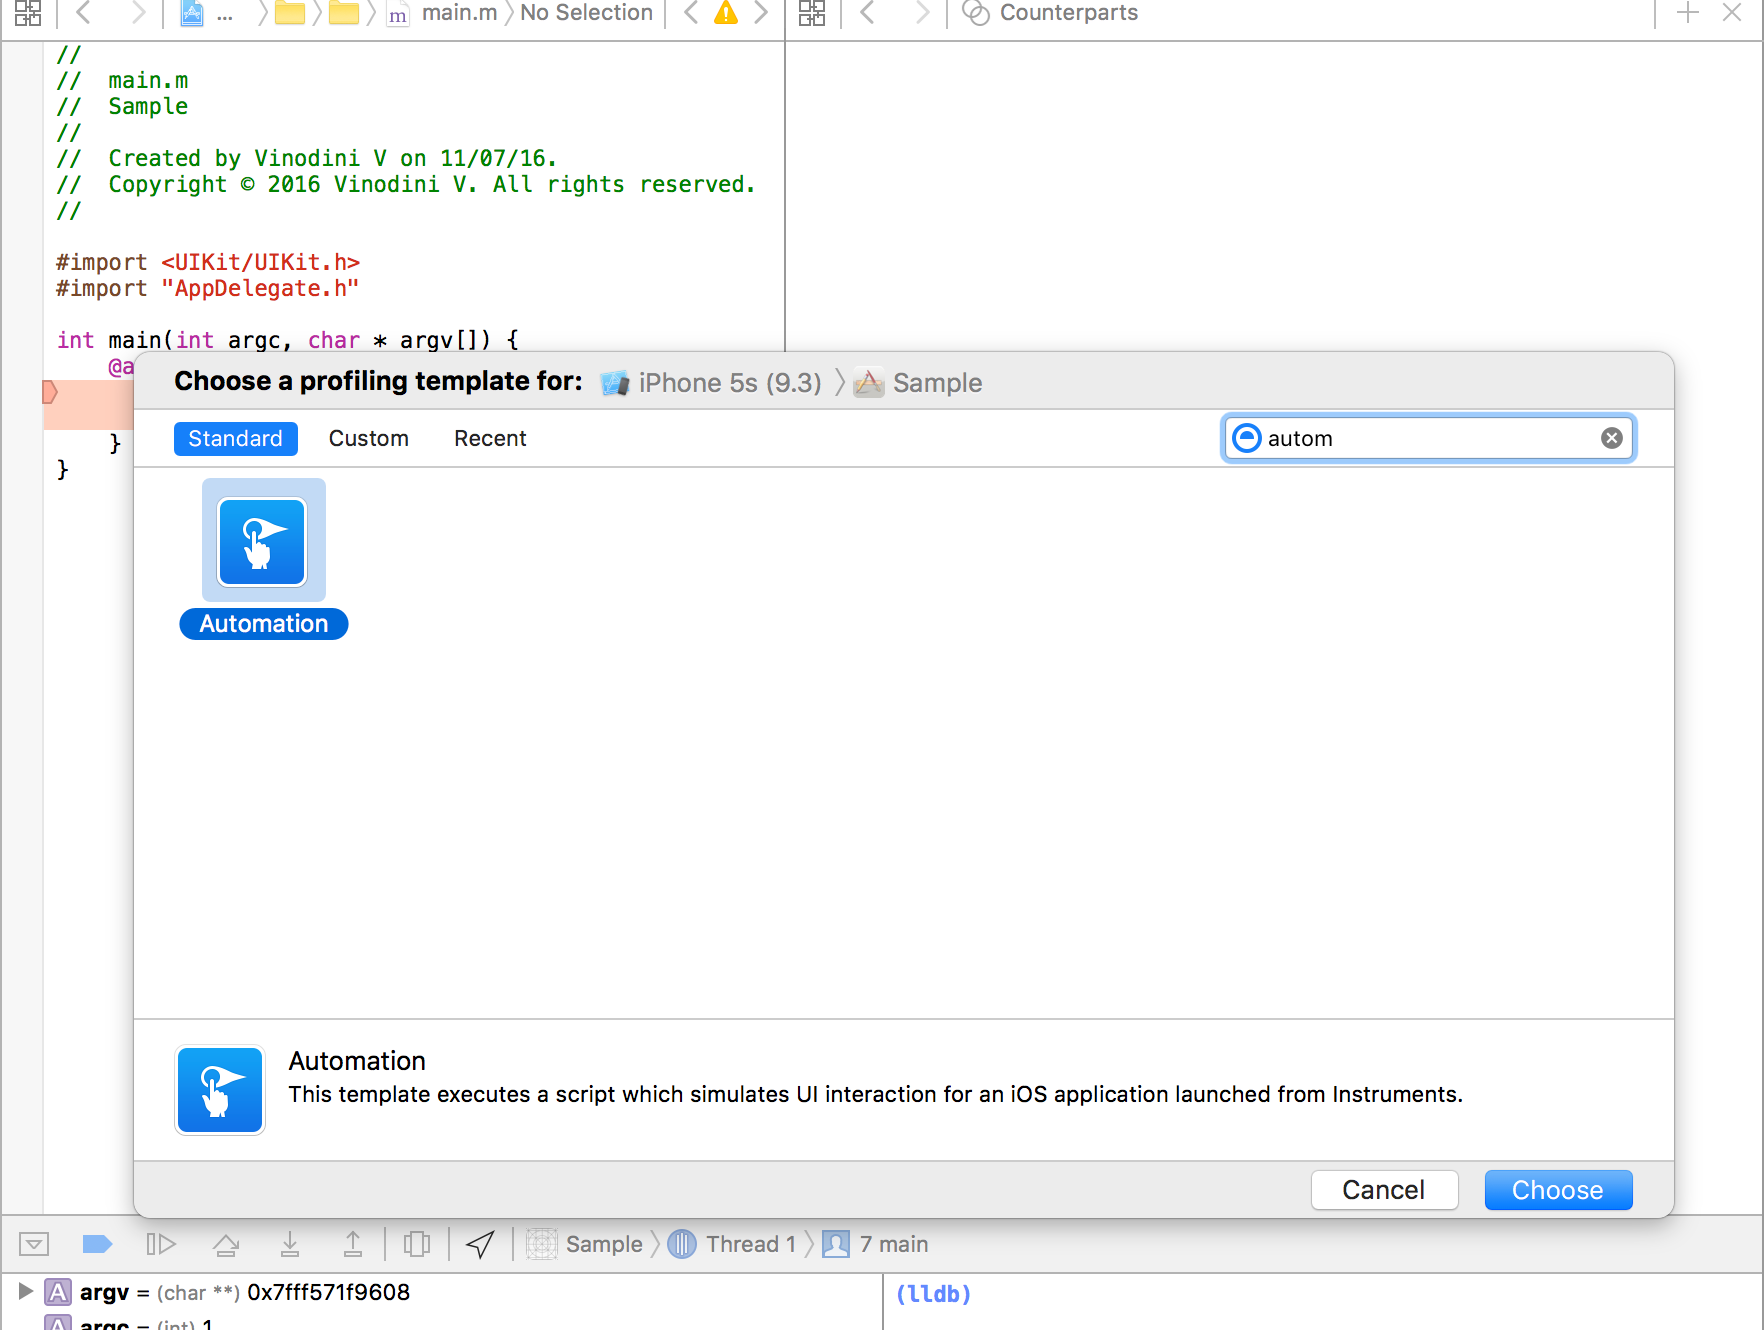1764x1330 pixels.
Task: Click the step into icon in debug bar
Action: 290,1244
